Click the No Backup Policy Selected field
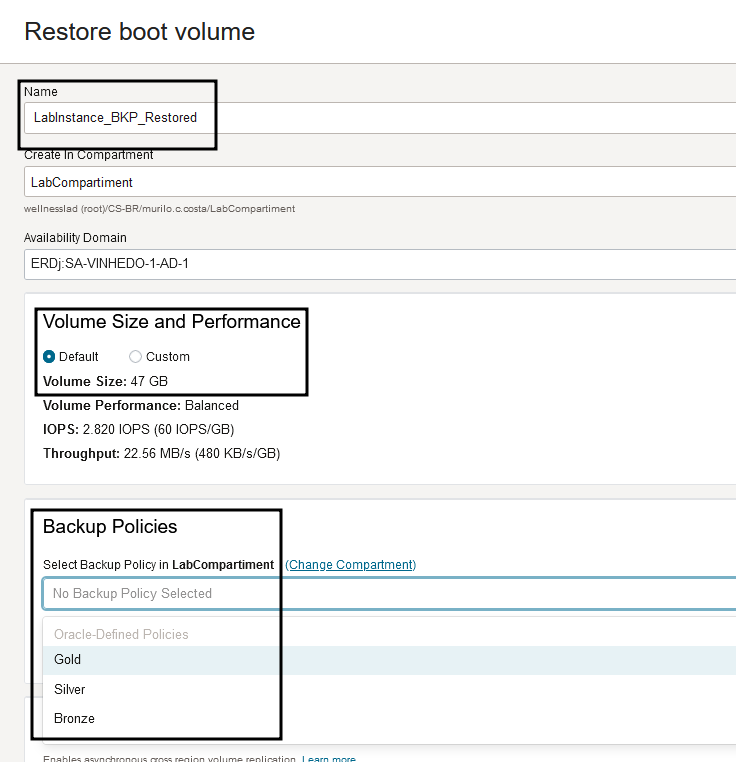736x762 pixels. (390, 593)
